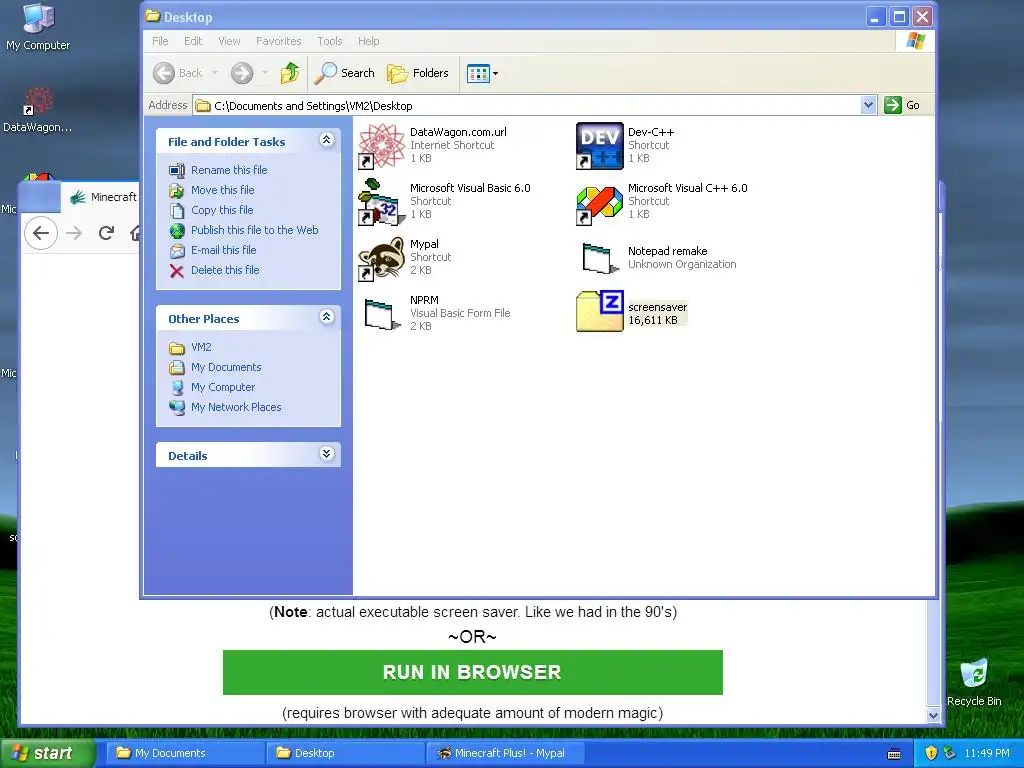
Task: Click the keyboard icon on taskbar
Action: [894, 754]
